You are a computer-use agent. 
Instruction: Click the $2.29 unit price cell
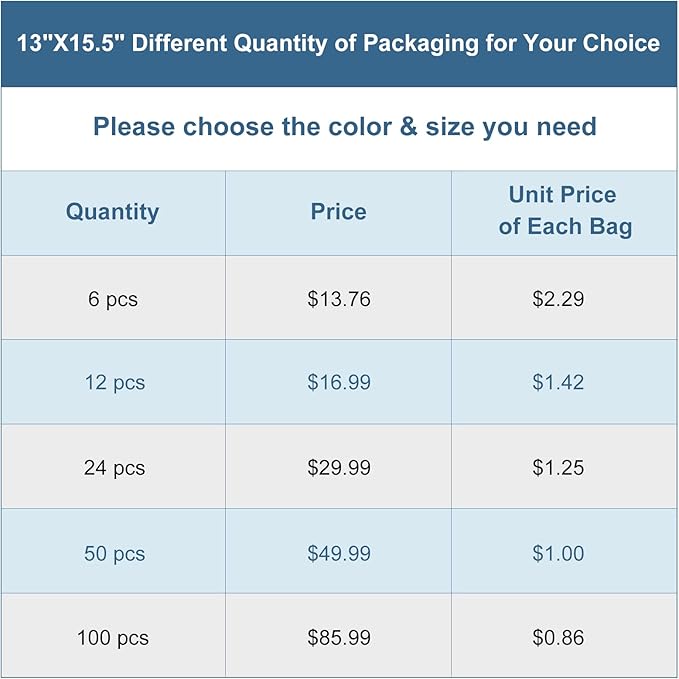(x=558, y=299)
